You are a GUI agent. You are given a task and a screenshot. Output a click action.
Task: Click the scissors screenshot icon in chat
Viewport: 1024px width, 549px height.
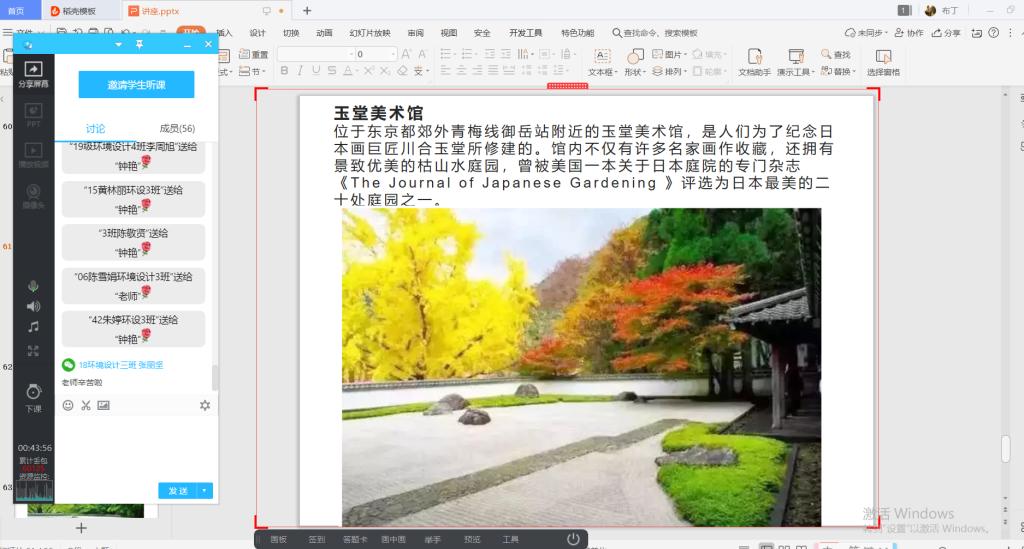(x=86, y=405)
